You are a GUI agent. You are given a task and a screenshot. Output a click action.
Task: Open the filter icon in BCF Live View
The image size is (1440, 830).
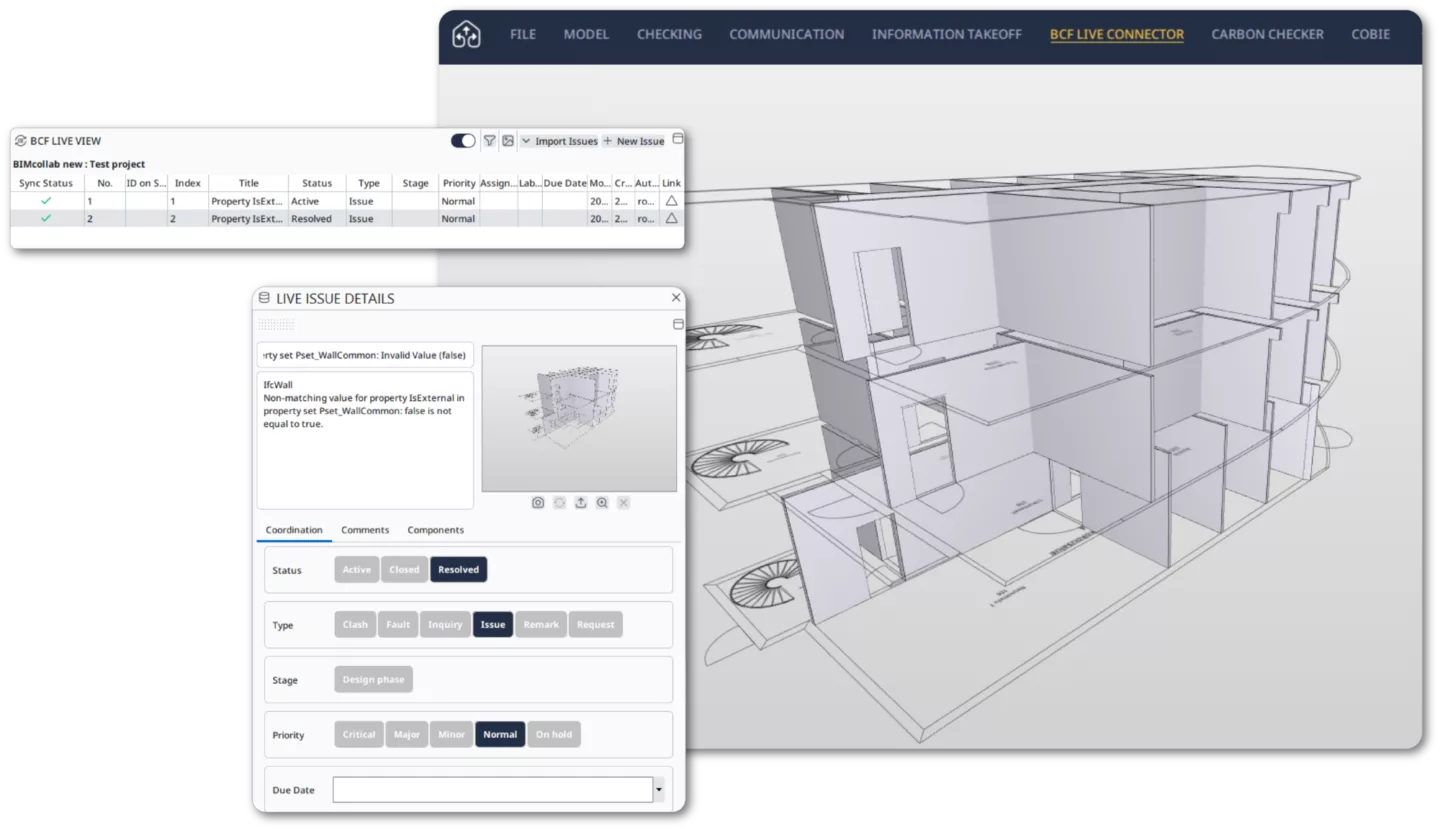pos(490,141)
